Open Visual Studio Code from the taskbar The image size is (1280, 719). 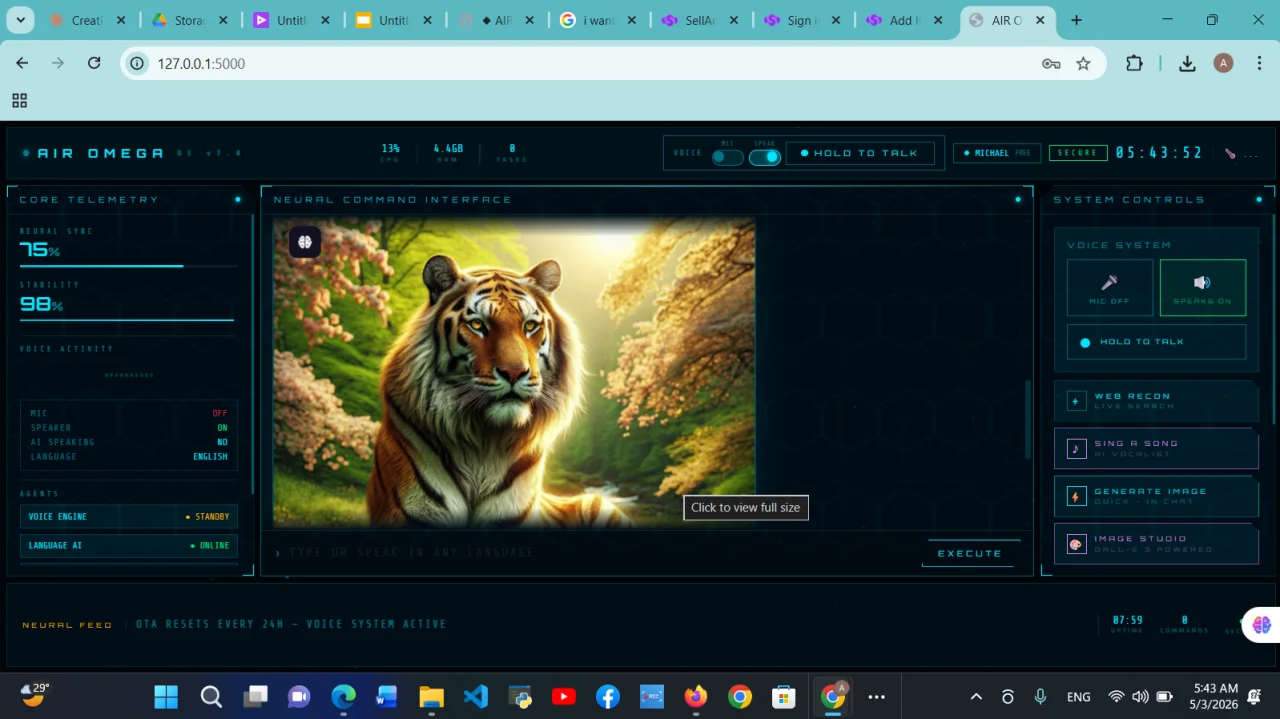pyautogui.click(x=476, y=696)
